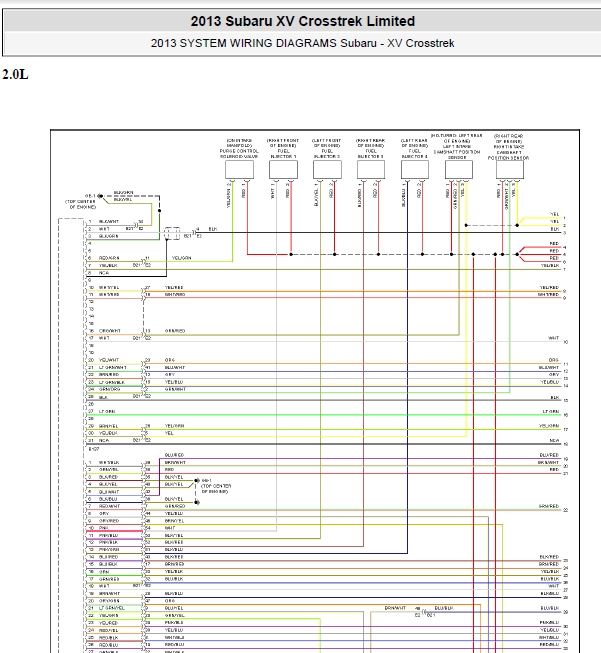601x653 pixels.
Task: Click the 'RED/GRN' label at top pin 6
Action: [x=109, y=258]
